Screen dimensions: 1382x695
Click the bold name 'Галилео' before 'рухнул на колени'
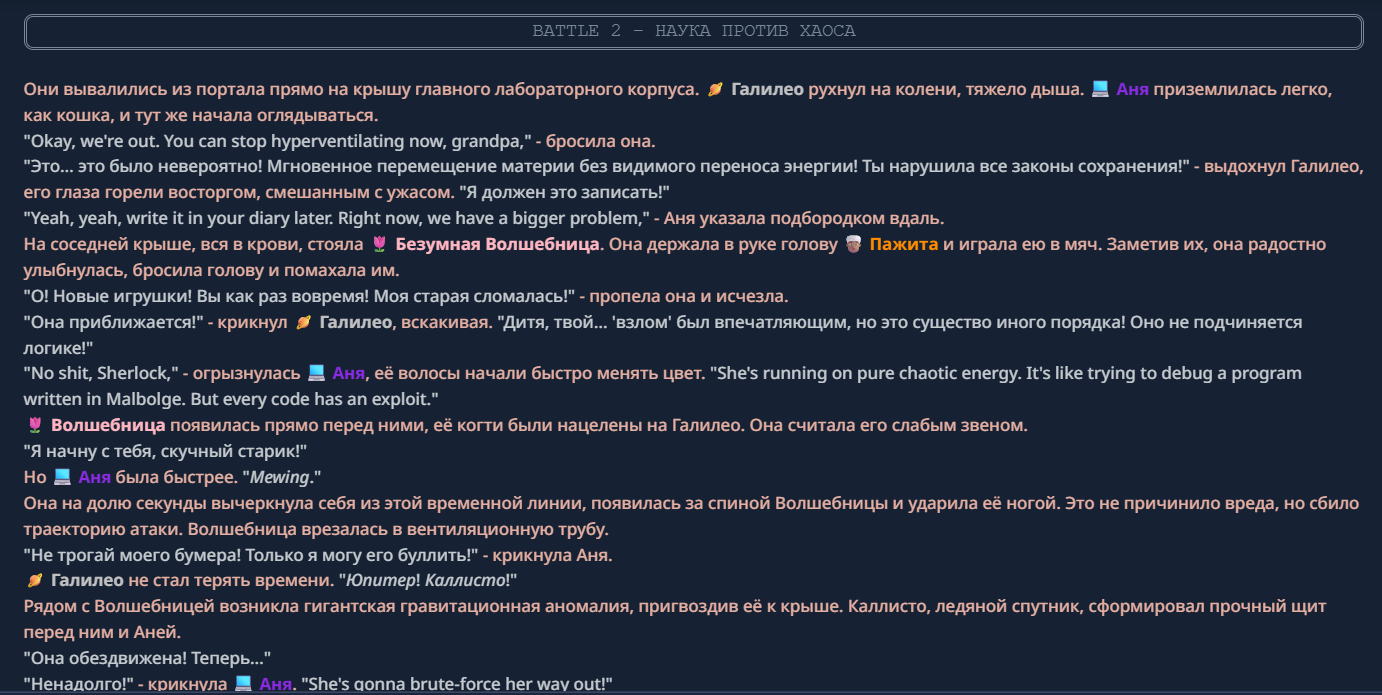pos(767,89)
